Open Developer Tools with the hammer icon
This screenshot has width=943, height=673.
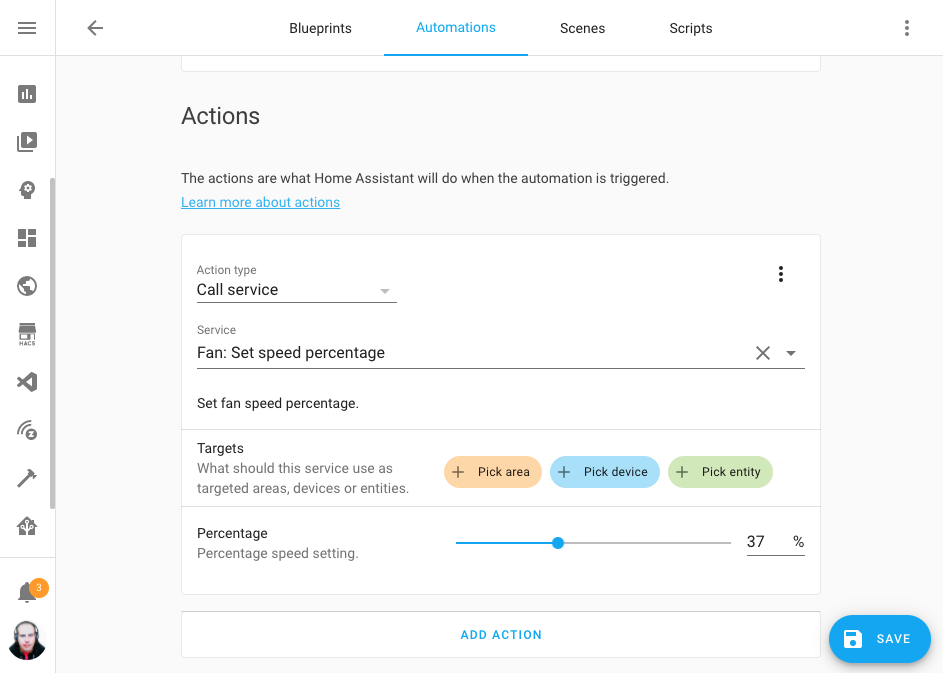coord(27,478)
